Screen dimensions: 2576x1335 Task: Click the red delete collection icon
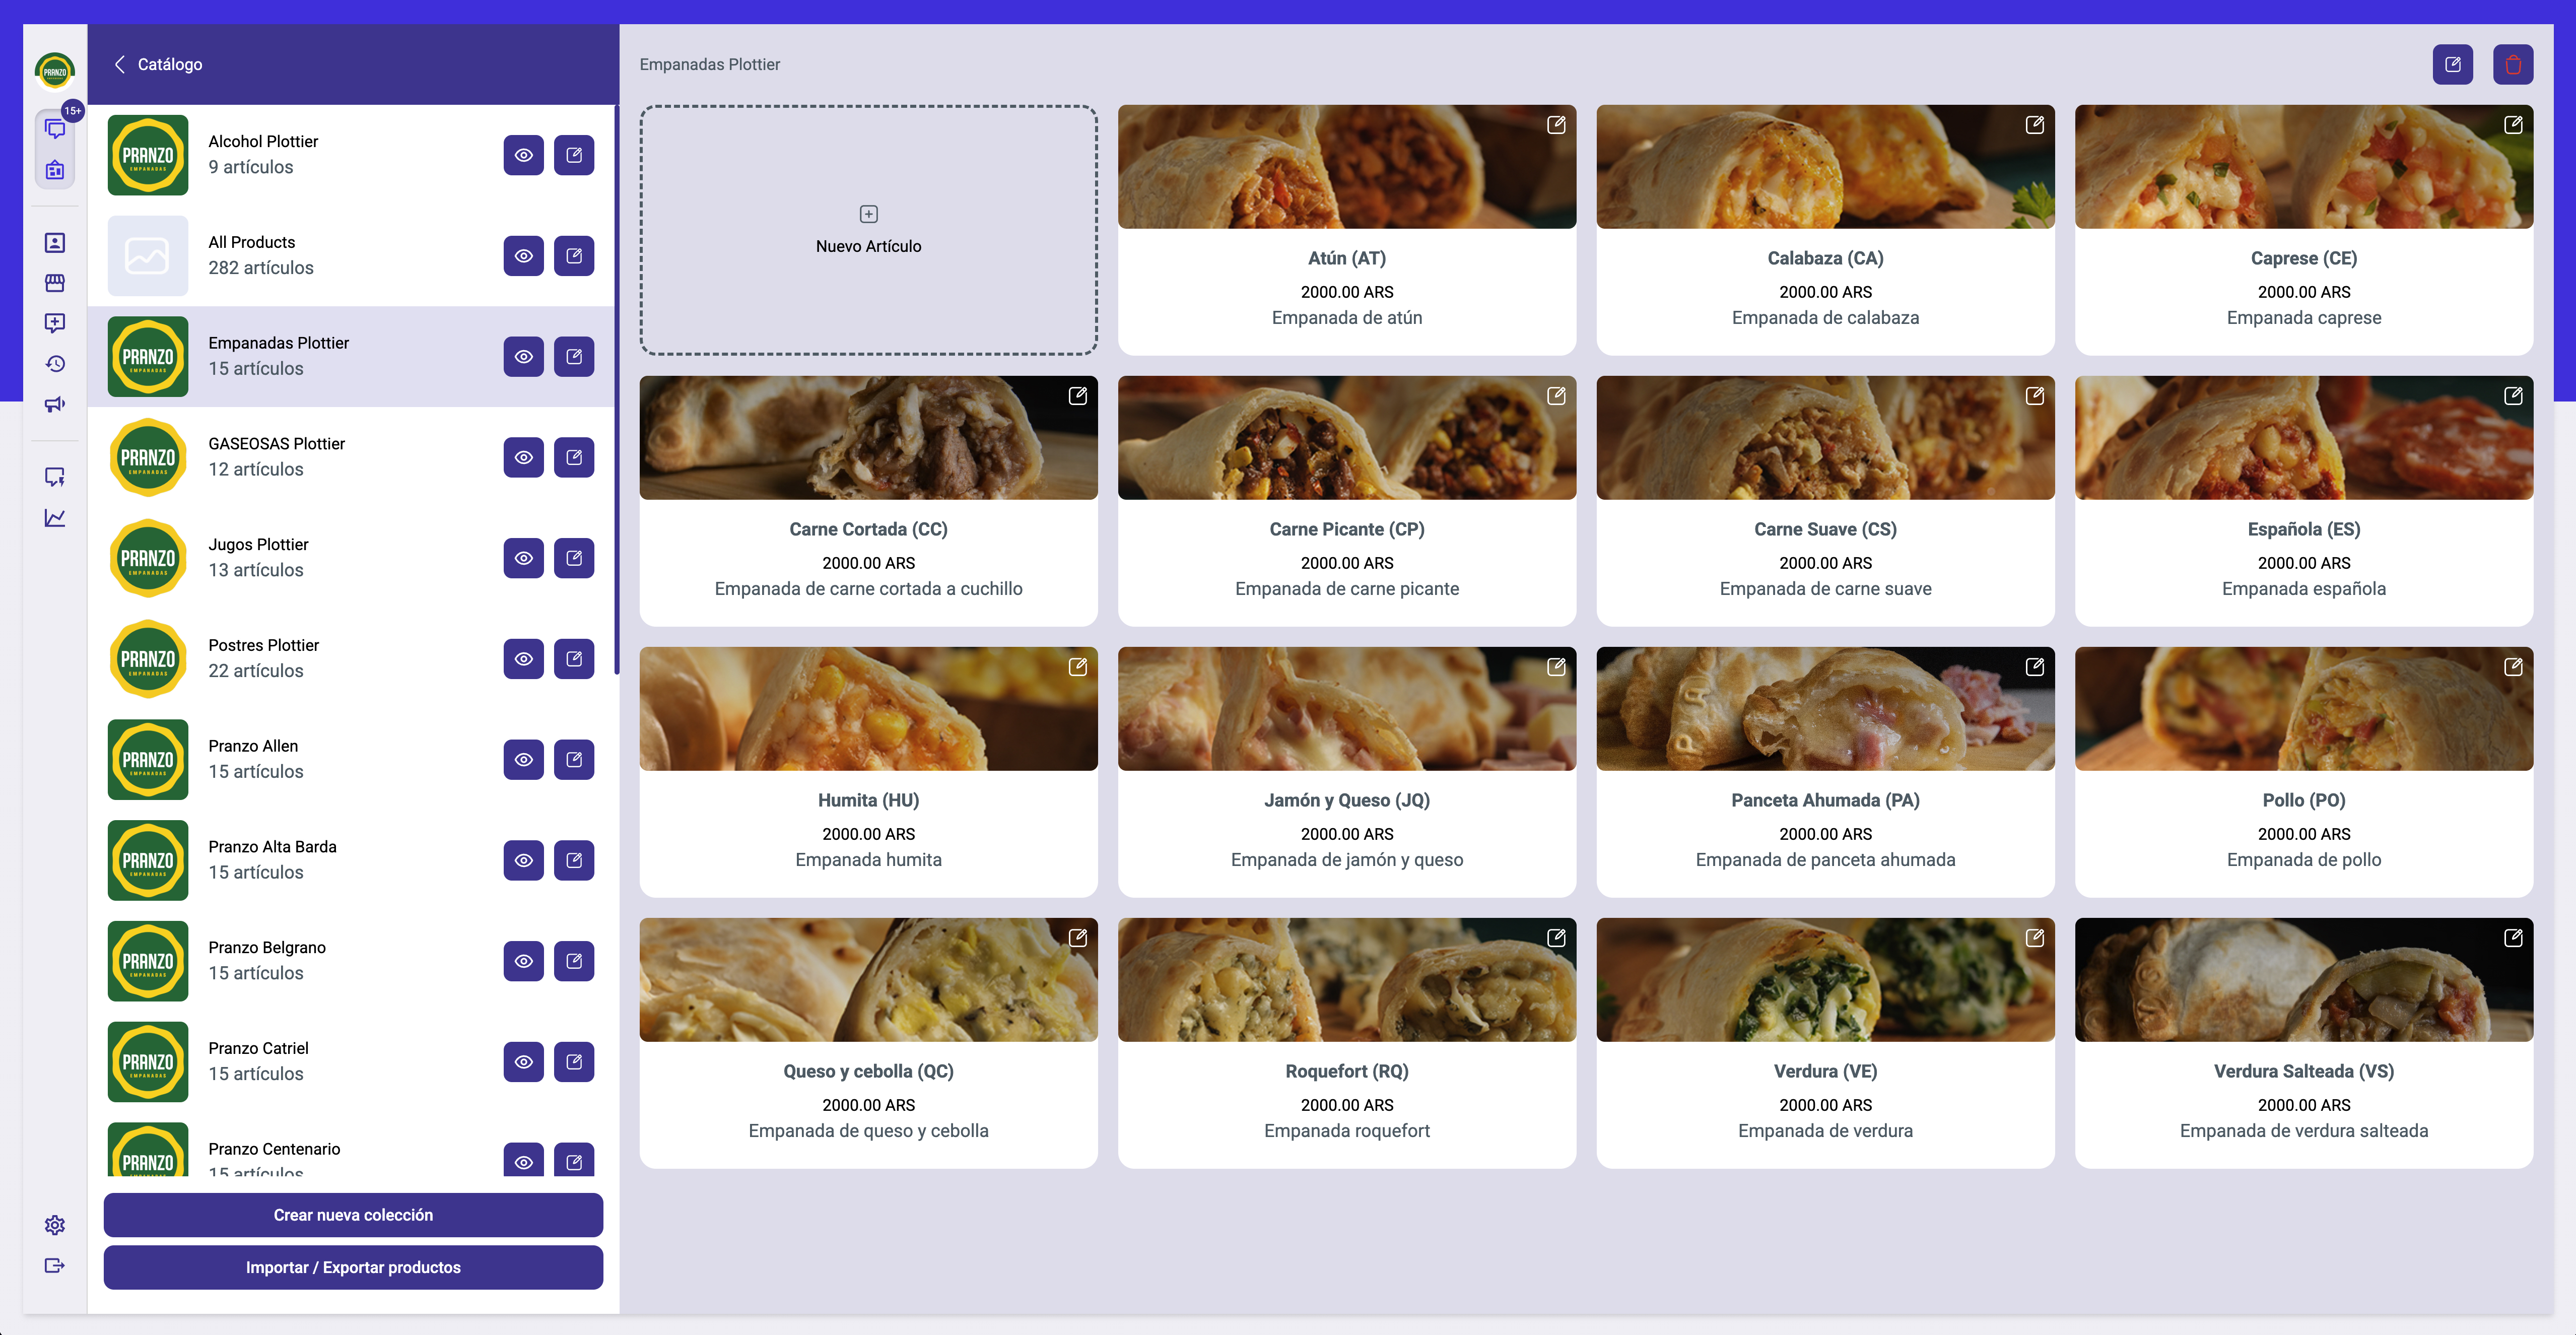pyautogui.click(x=2512, y=65)
